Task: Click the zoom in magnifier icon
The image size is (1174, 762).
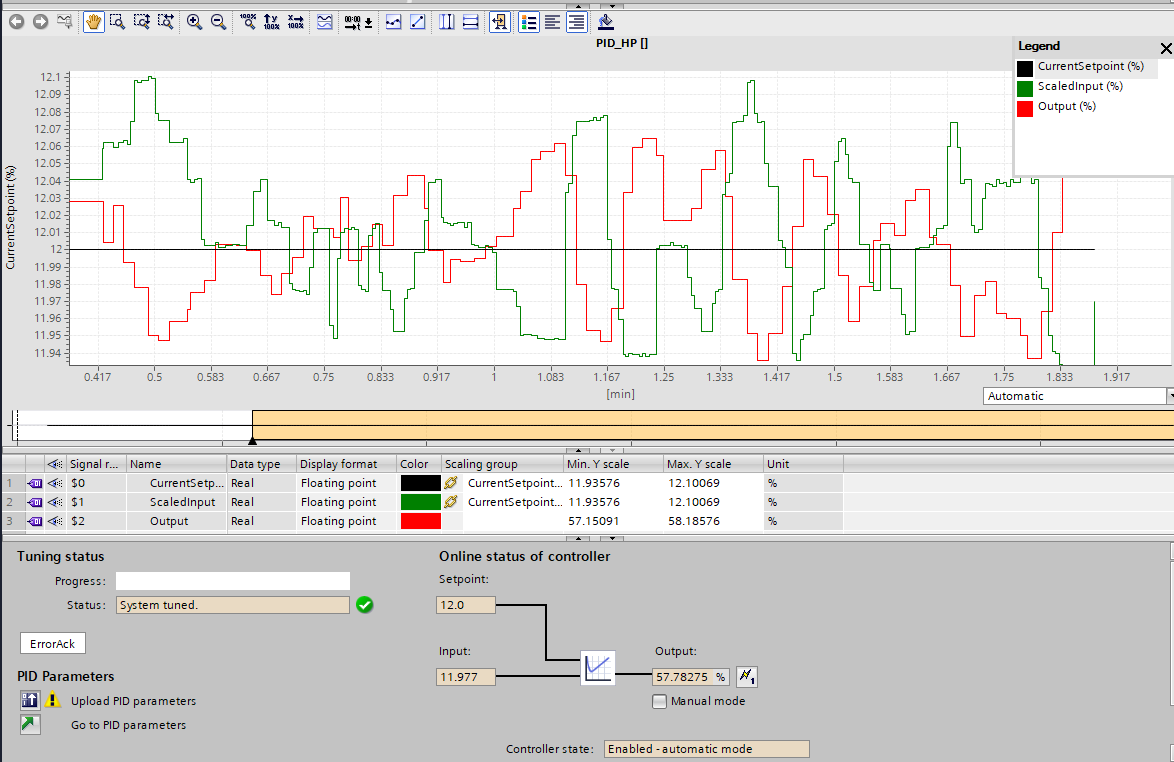Action: 194,21
